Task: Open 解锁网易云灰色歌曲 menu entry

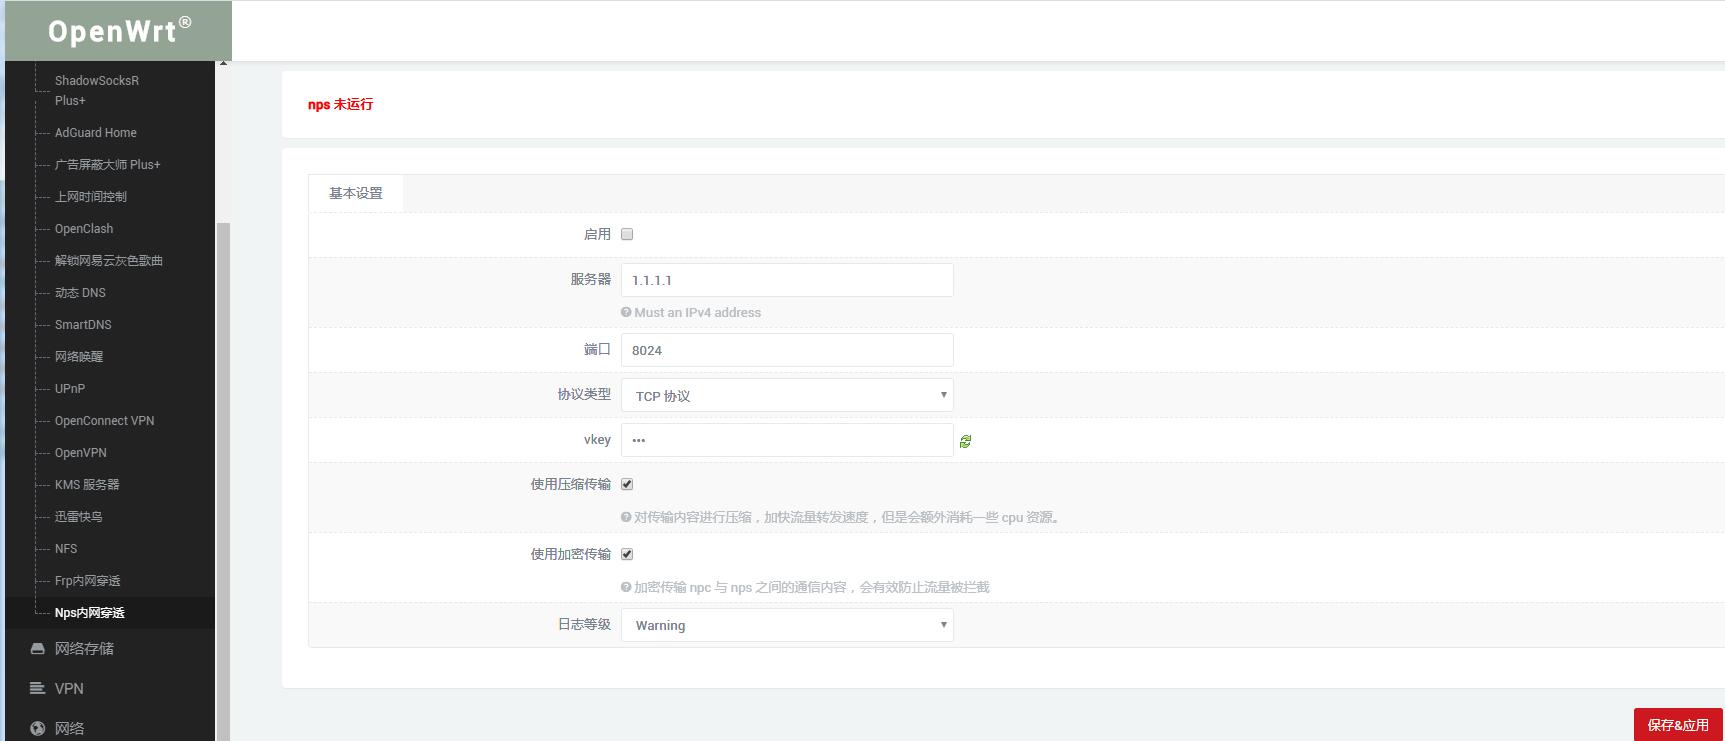Action: (109, 260)
